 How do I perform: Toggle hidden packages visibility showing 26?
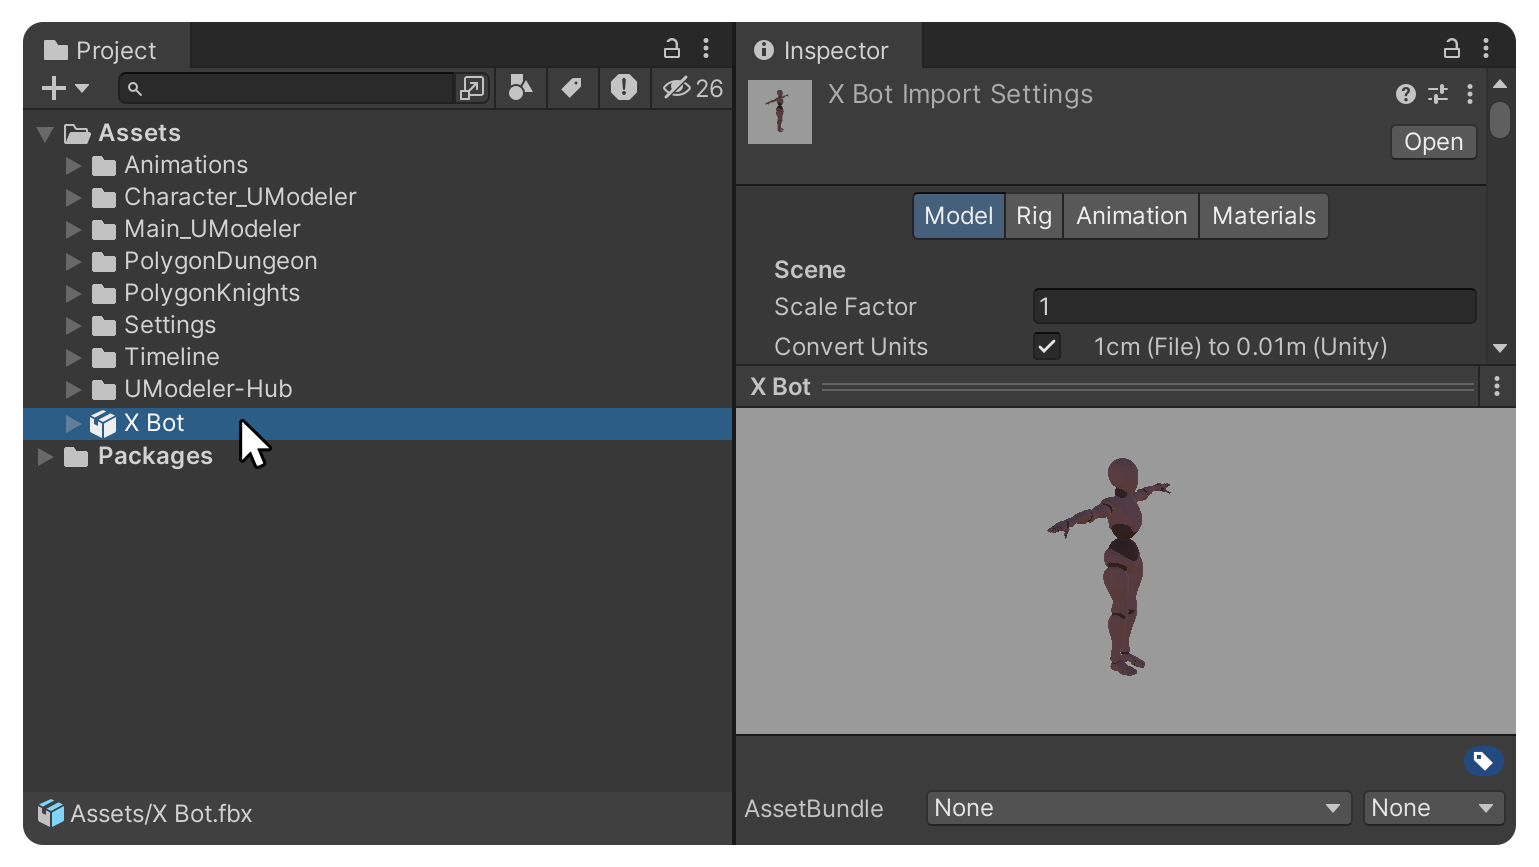tap(692, 88)
